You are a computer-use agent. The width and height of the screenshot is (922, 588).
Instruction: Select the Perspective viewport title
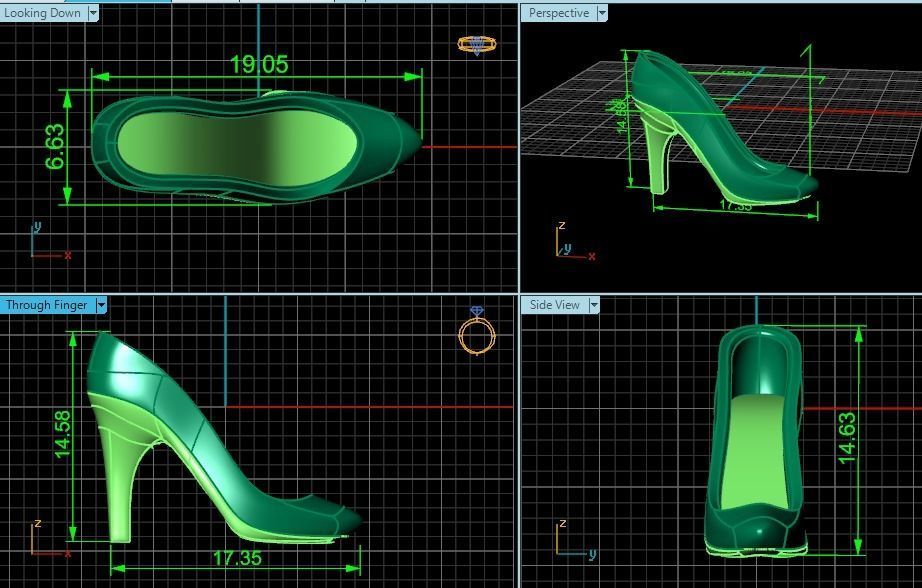pyautogui.click(x=559, y=13)
